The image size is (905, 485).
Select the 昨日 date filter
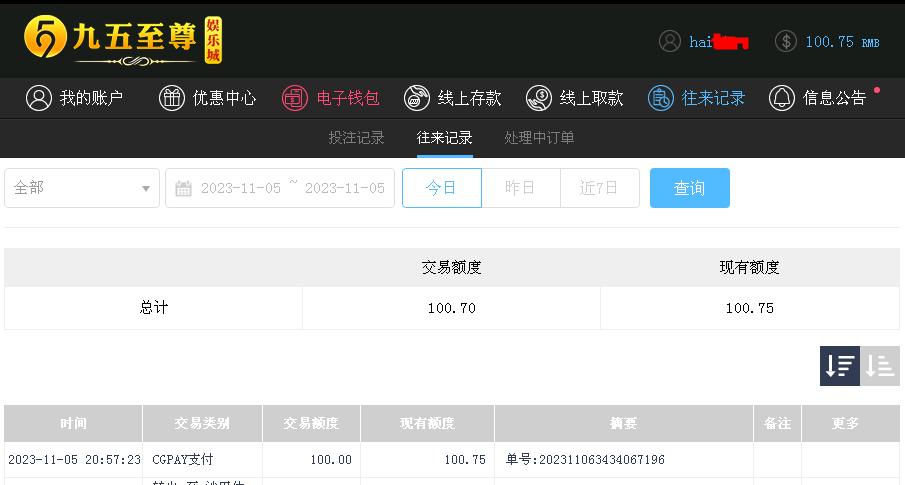521,188
